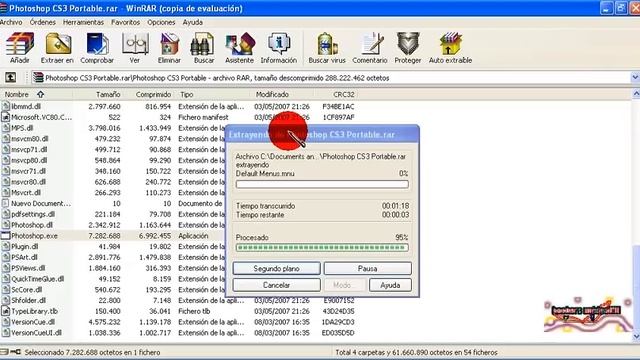Select the Shfolder.dll file
Viewport: 640px width, 360px height.
pyautogui.click(x=28, y=300)
